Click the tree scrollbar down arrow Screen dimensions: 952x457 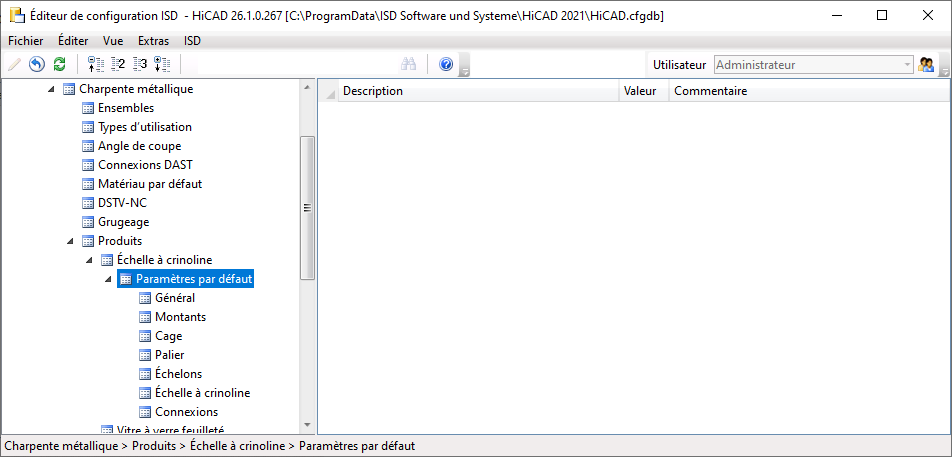coord(307,425)
